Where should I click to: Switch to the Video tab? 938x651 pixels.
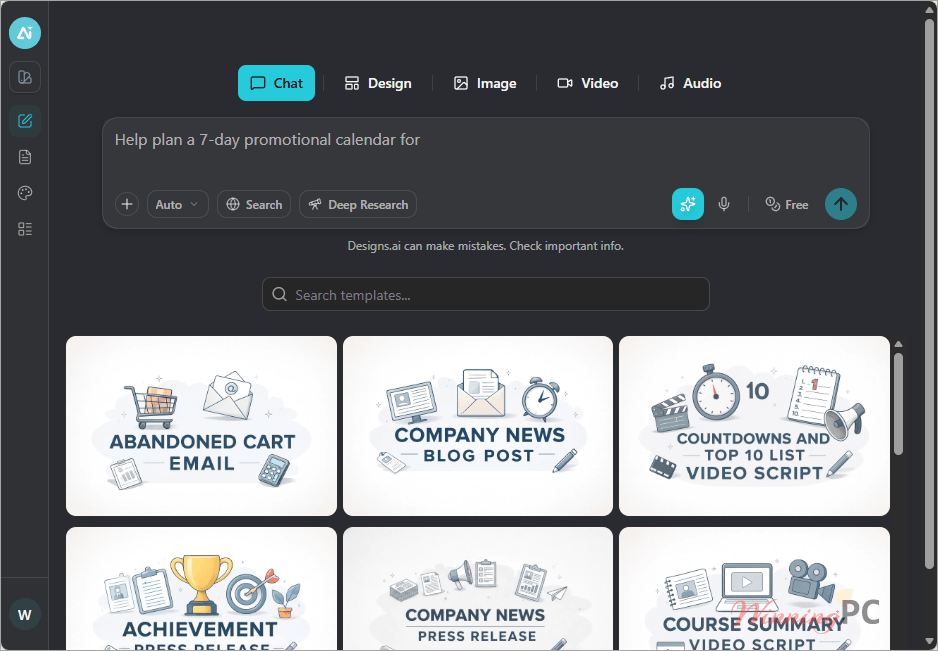click(x=587, y=83)
